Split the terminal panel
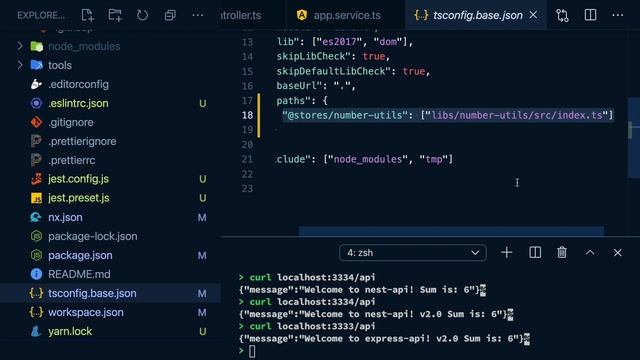This screenshot has height=360, width=640. coord(535,253)
